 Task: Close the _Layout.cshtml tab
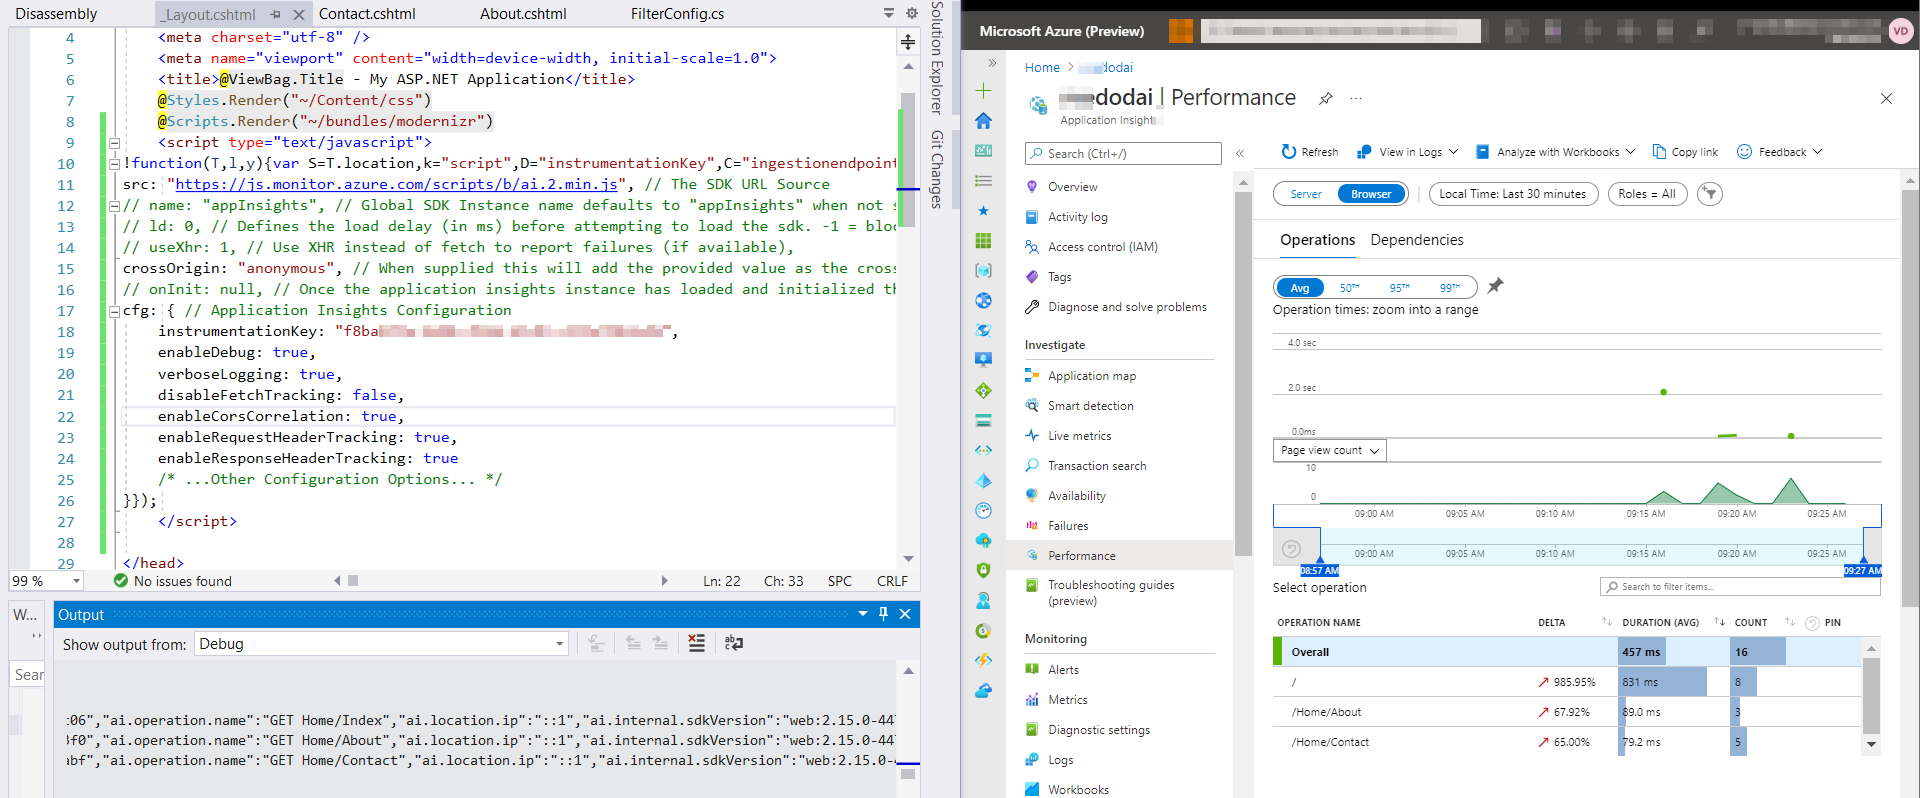(298, 14)
